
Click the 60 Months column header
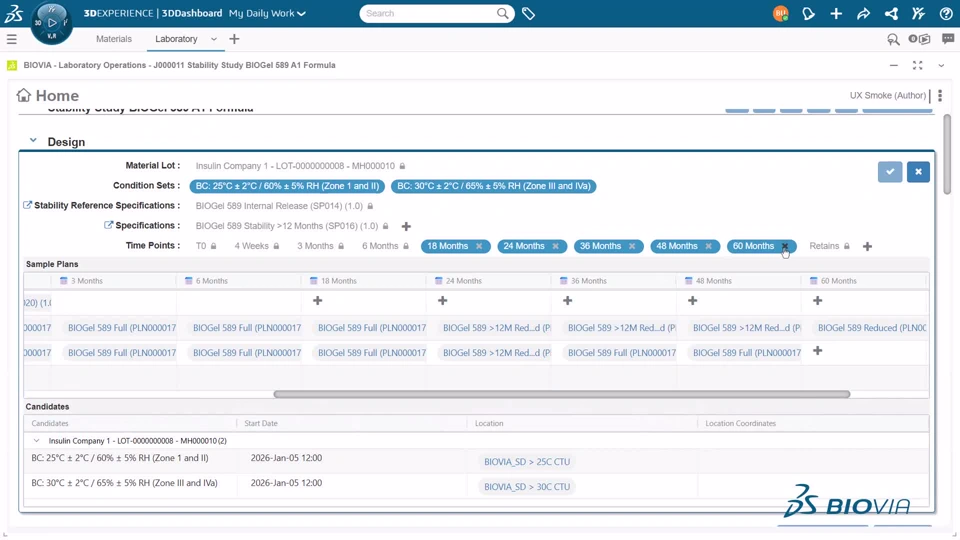coord(863,281)
